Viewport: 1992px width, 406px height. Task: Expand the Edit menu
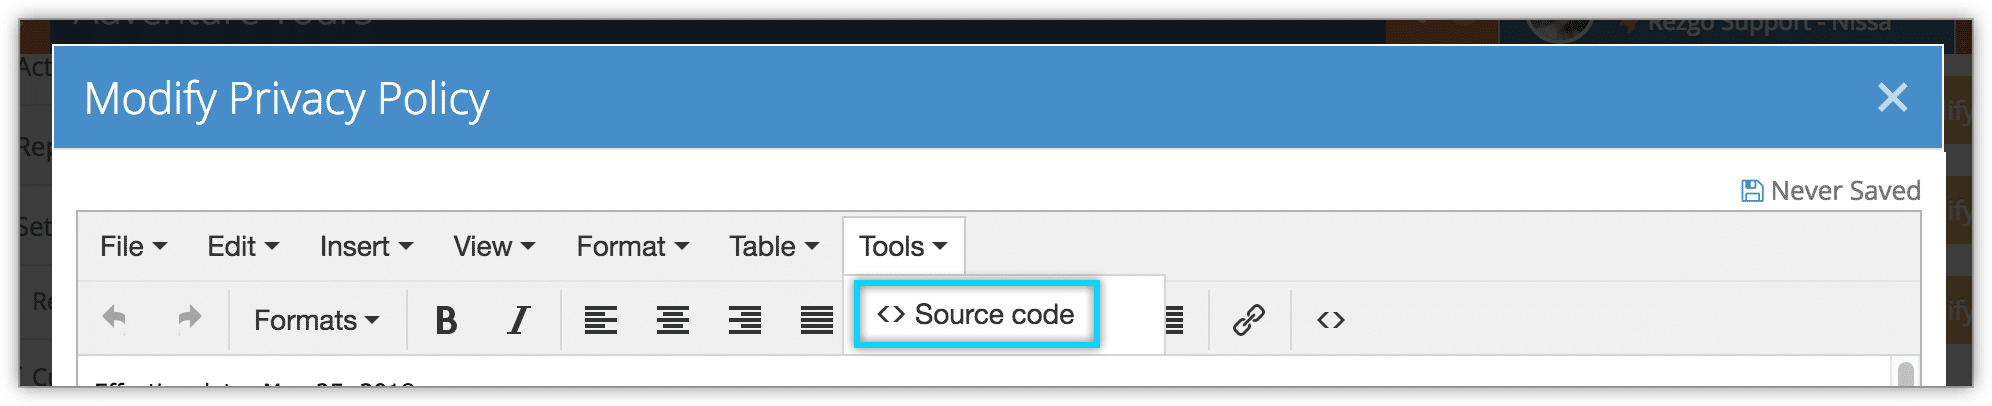click(243, 246)
